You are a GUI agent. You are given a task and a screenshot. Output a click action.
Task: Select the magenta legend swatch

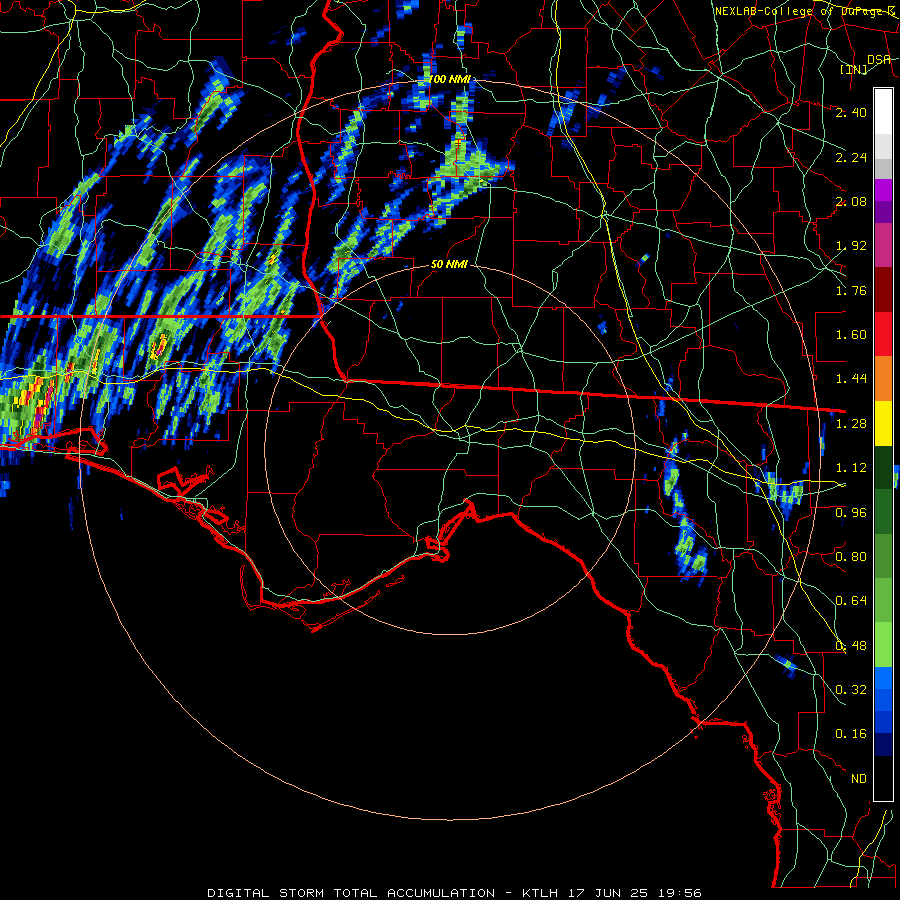click(x=883, y=190)
